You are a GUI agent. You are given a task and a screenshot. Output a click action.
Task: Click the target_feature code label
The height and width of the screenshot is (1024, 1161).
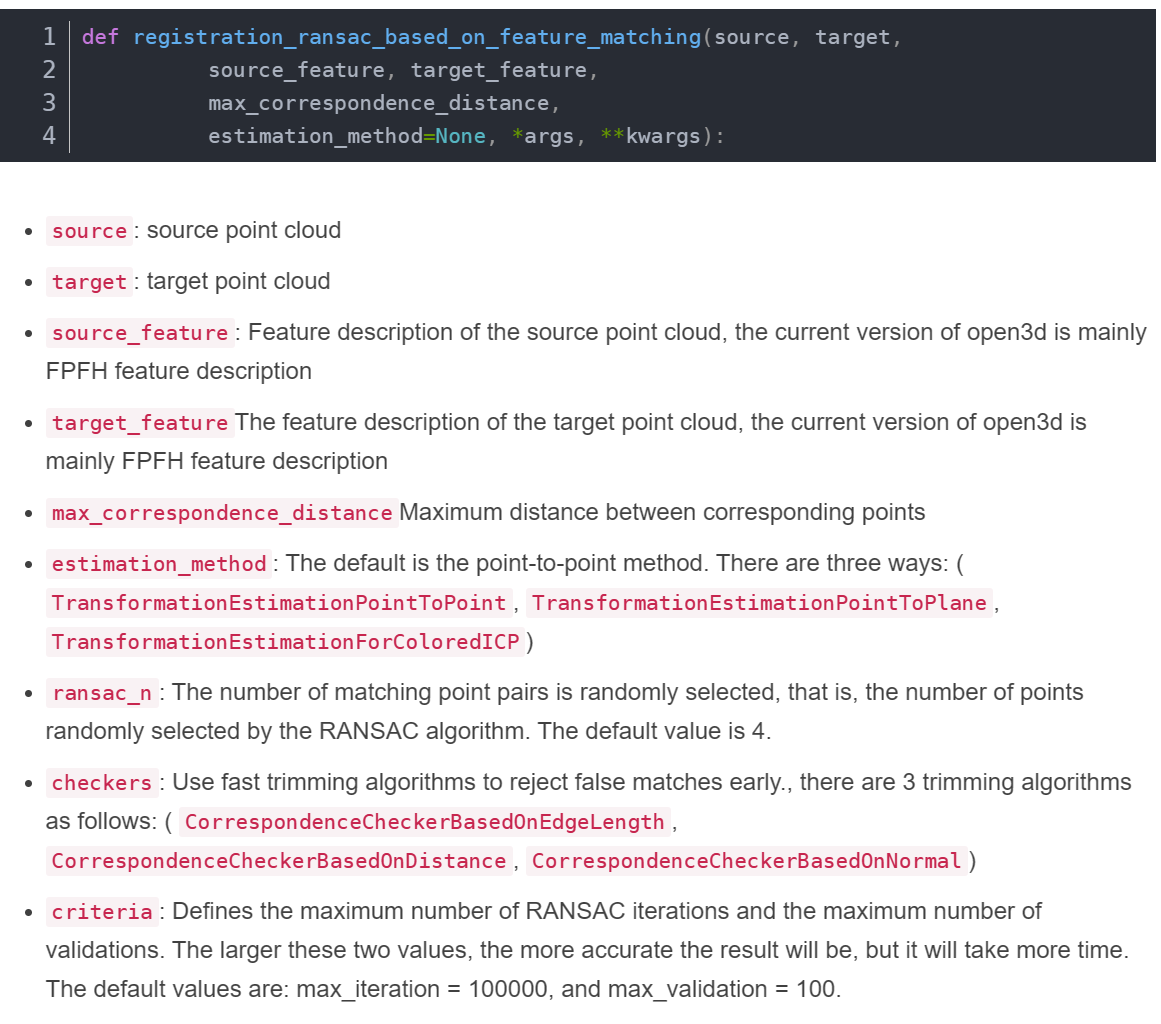(x=138, y=423)
